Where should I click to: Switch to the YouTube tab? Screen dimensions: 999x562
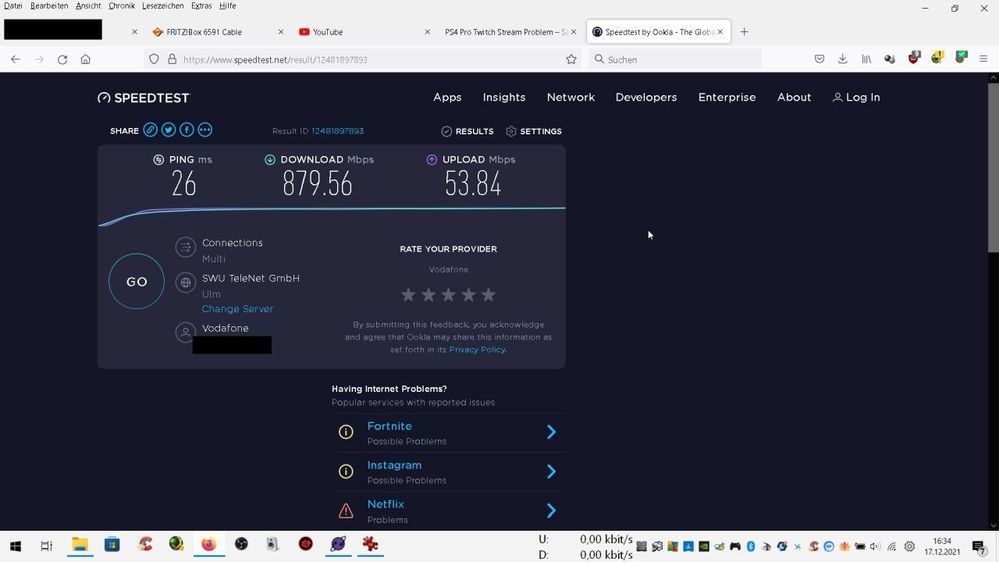click(363, 32)
